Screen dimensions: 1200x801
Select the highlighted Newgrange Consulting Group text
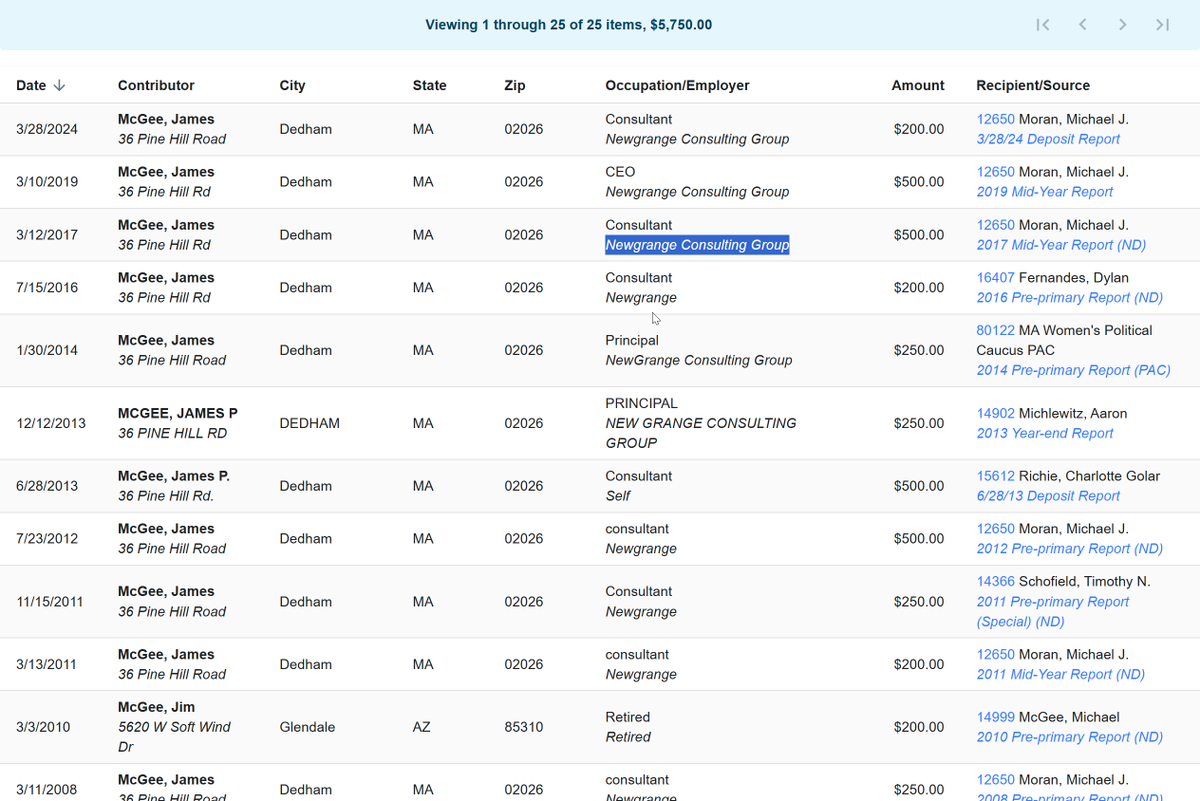pos(697,244)
